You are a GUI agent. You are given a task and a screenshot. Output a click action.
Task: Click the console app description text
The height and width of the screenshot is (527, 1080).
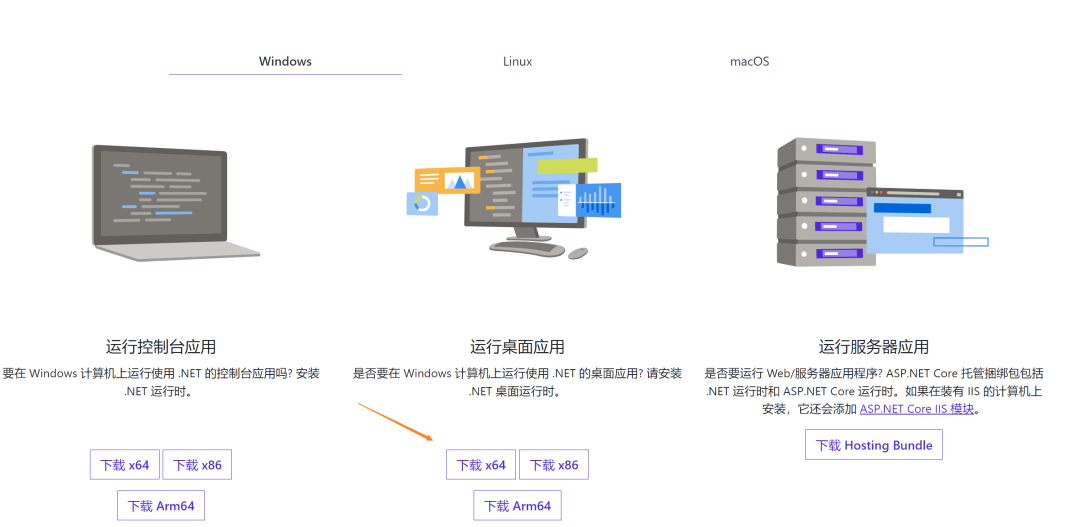[x=161, y=382]
